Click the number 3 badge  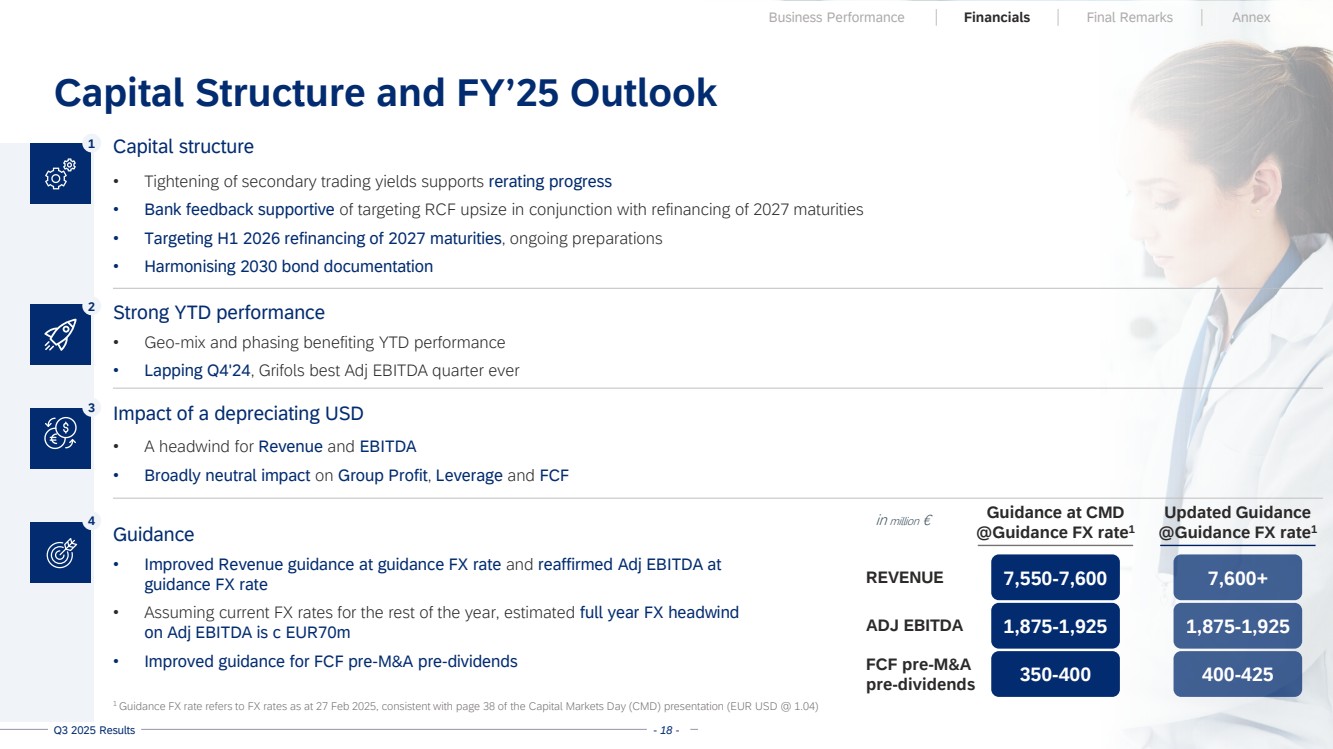[x=91, y=408]
